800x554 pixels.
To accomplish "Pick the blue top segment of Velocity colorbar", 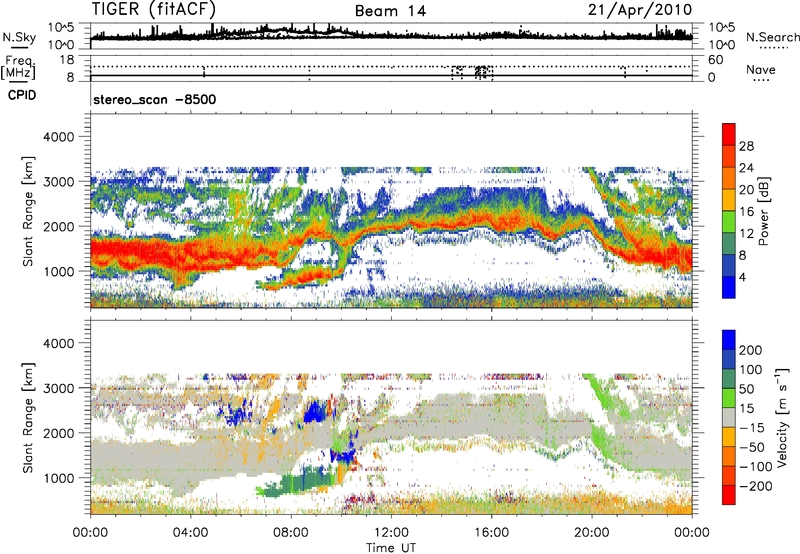I will coord(729,340).
